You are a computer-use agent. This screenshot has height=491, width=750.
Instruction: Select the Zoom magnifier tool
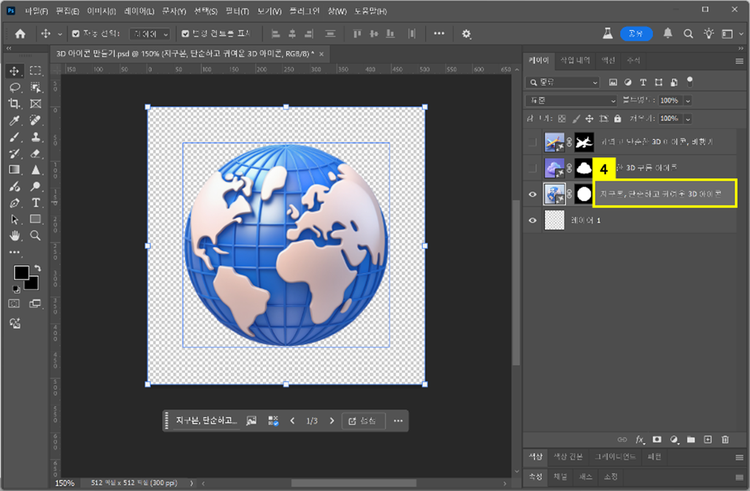point(35,235)
